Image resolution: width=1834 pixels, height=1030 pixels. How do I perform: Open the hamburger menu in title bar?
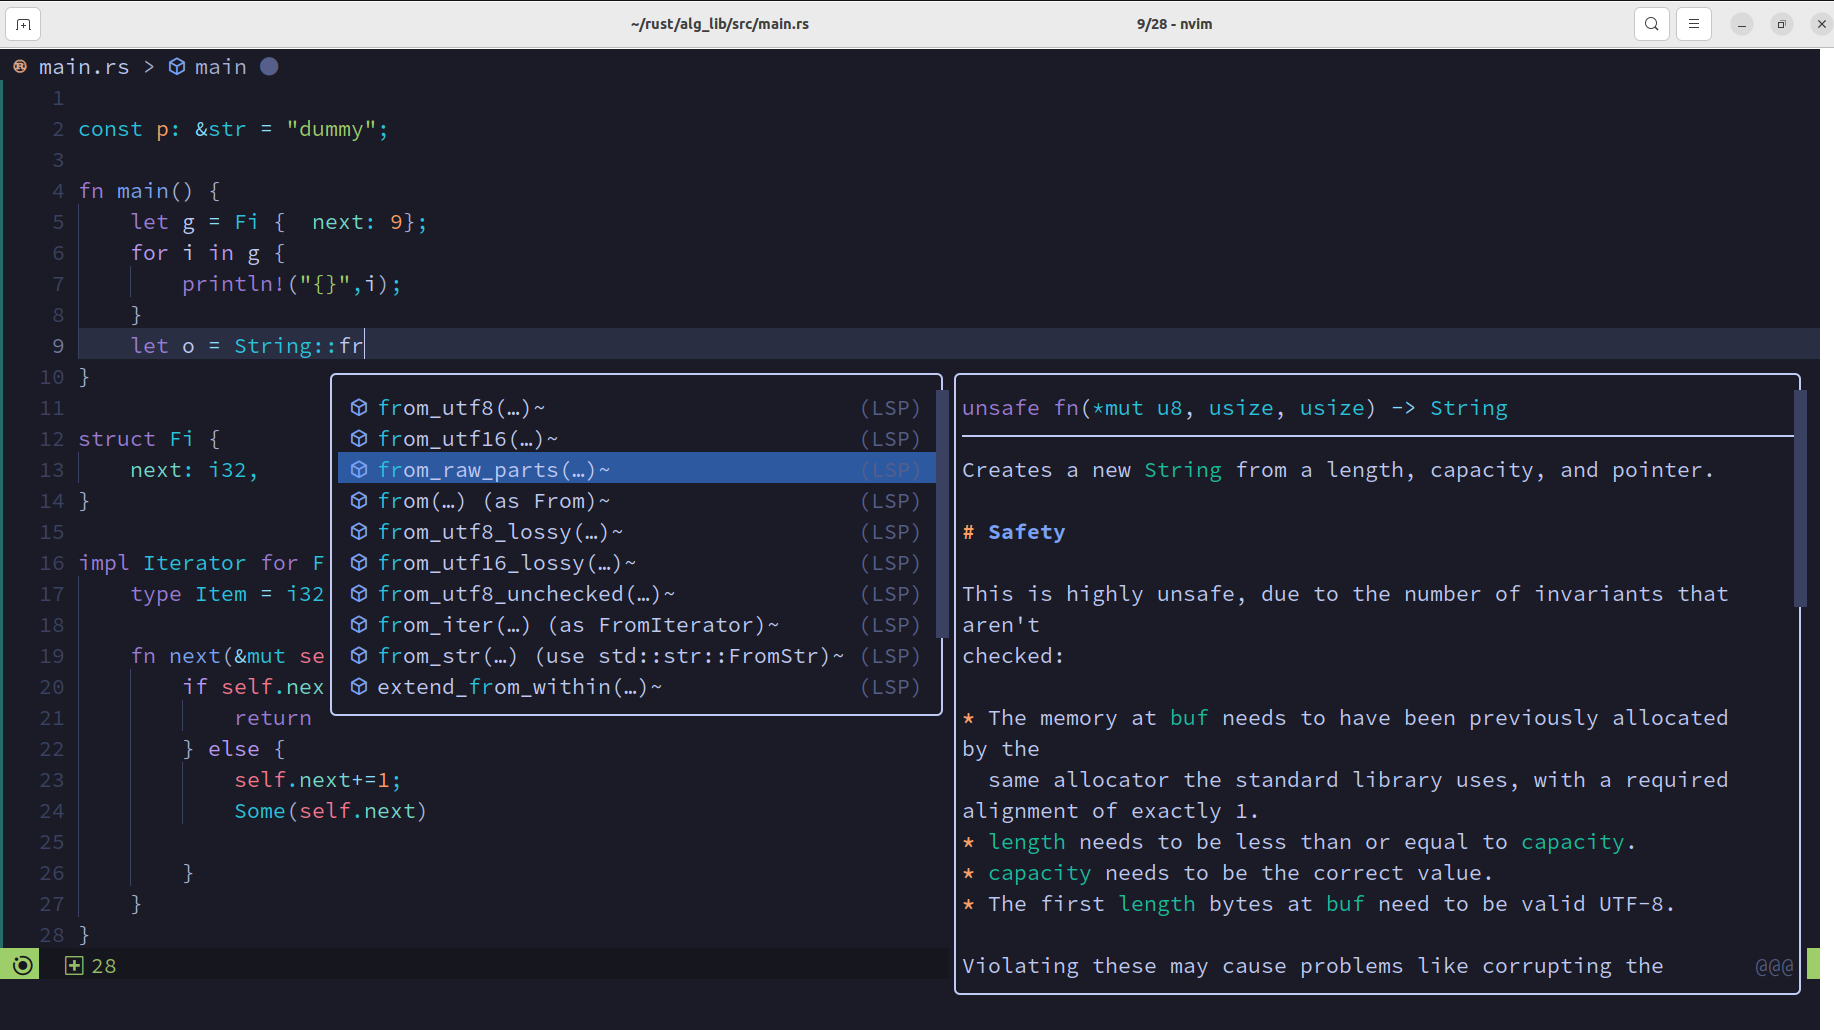point(1694,24)
